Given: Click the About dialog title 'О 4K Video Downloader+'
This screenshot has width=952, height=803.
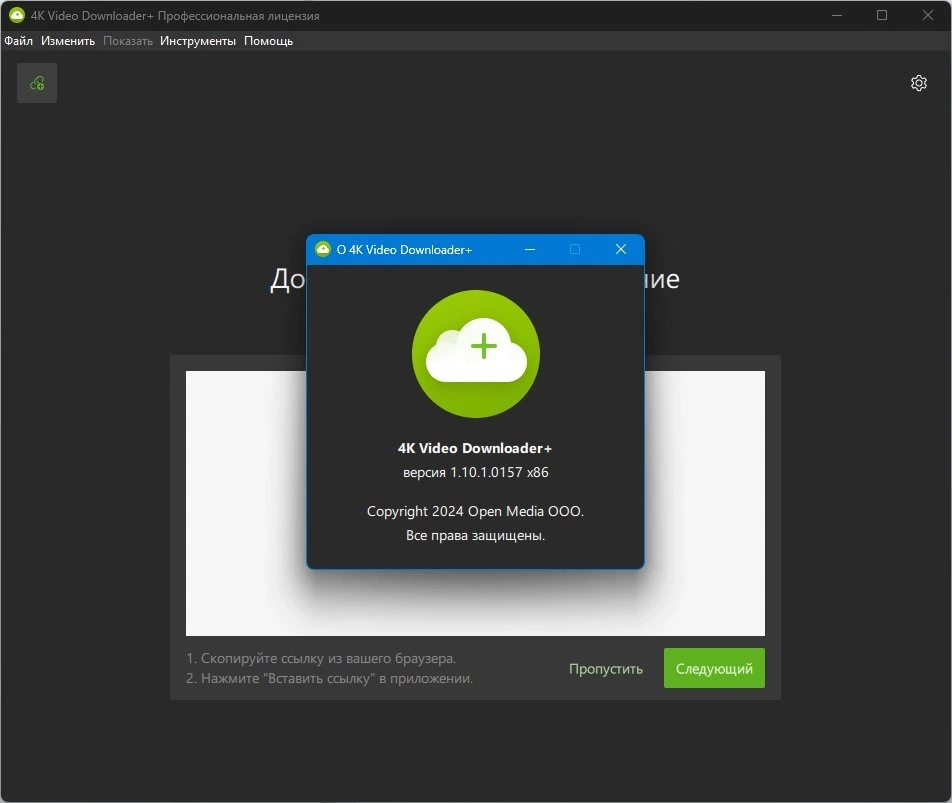Looking at the screenshot, I should pos(404,249).
